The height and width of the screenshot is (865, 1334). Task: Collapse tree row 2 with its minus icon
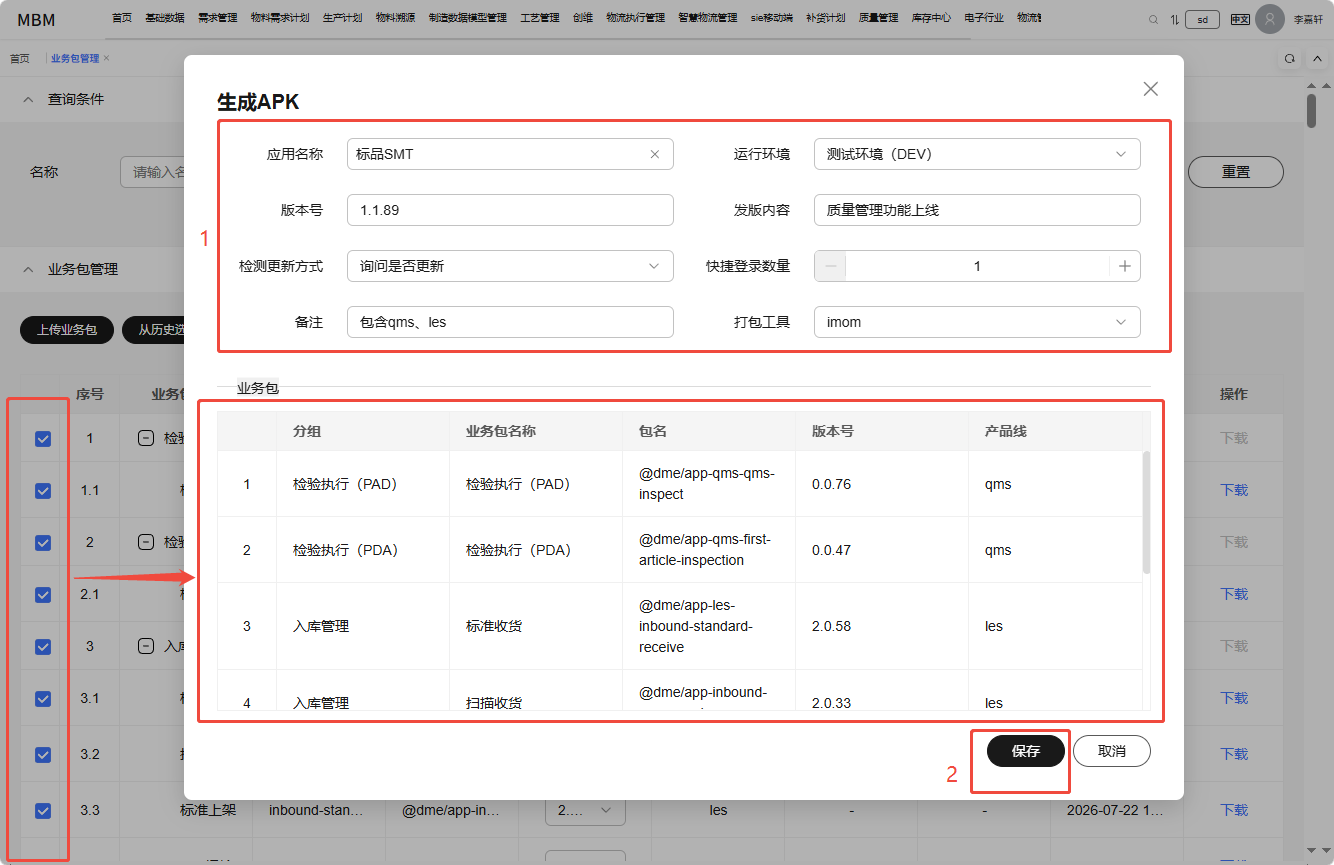[145, 542]
